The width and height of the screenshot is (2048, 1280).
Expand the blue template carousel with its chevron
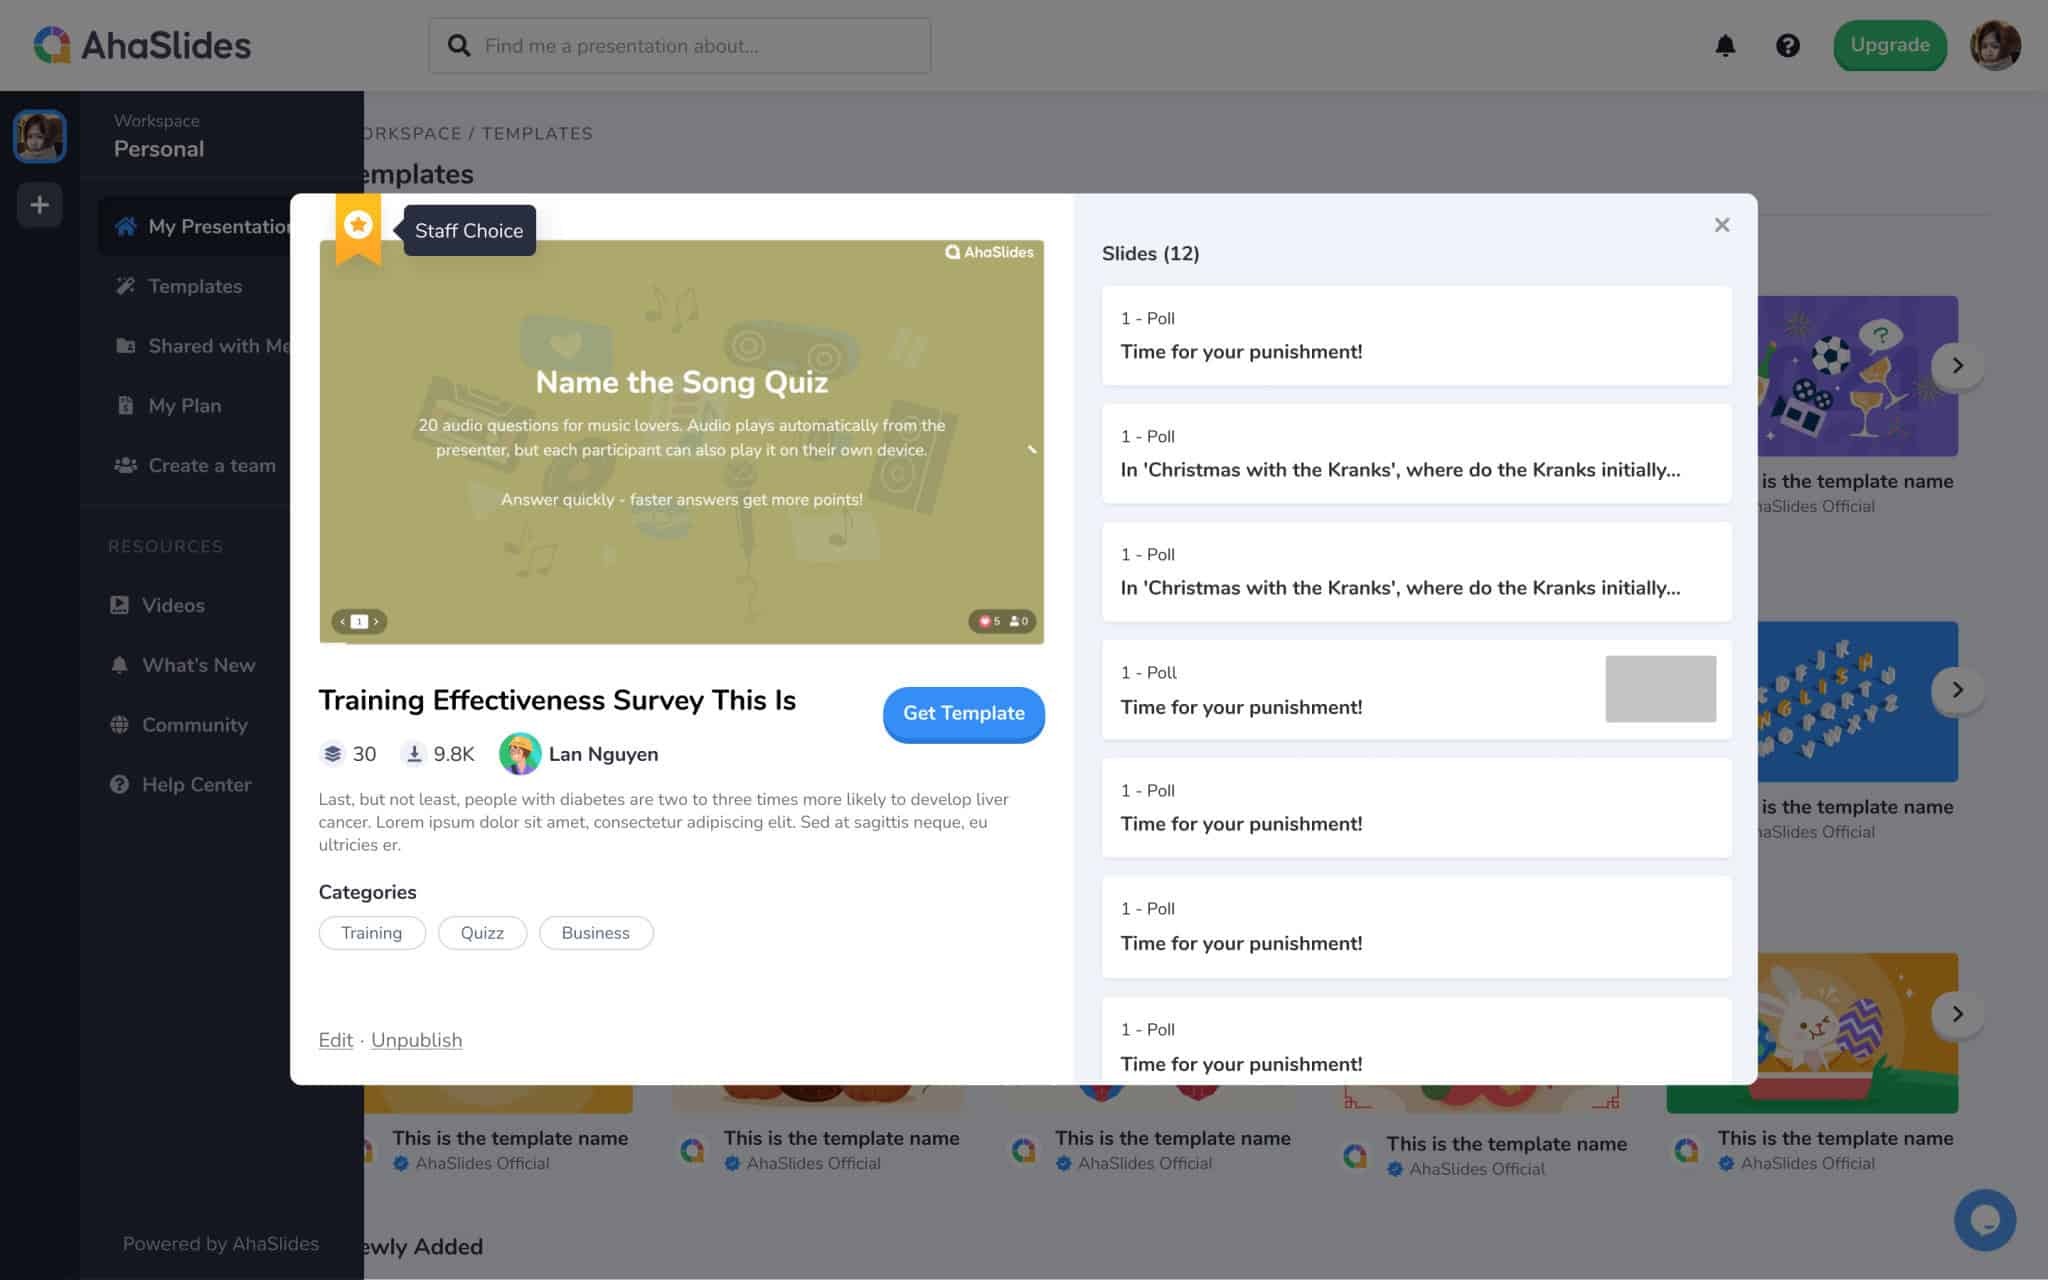coord(1957,689)
